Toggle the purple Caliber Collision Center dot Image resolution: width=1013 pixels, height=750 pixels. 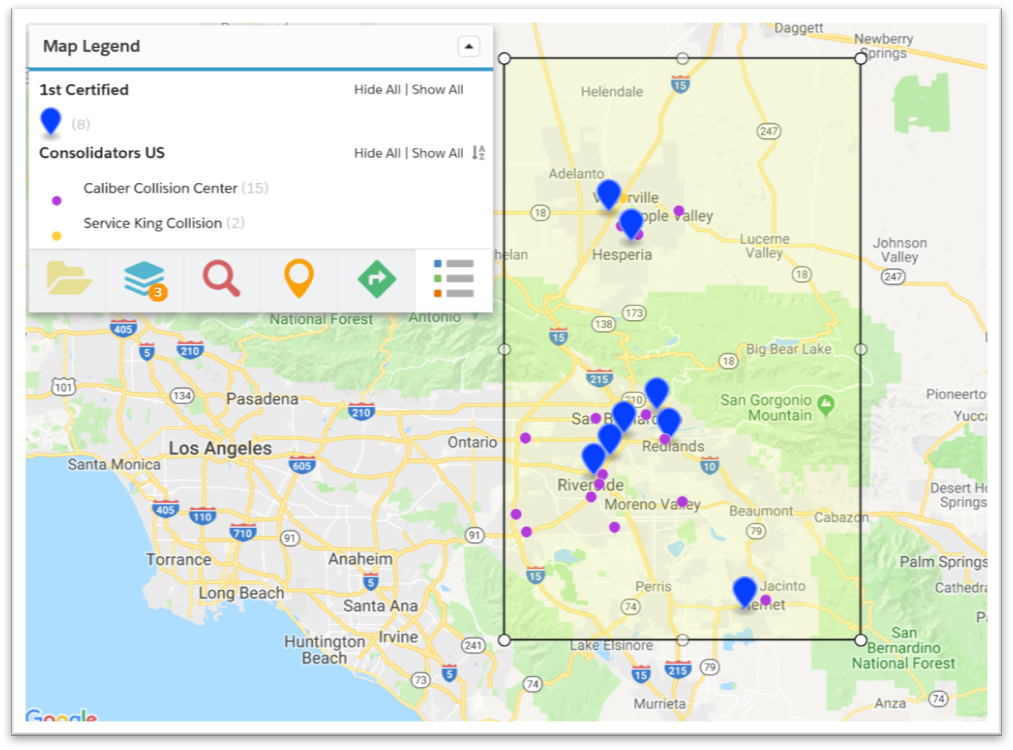point(57,201)
